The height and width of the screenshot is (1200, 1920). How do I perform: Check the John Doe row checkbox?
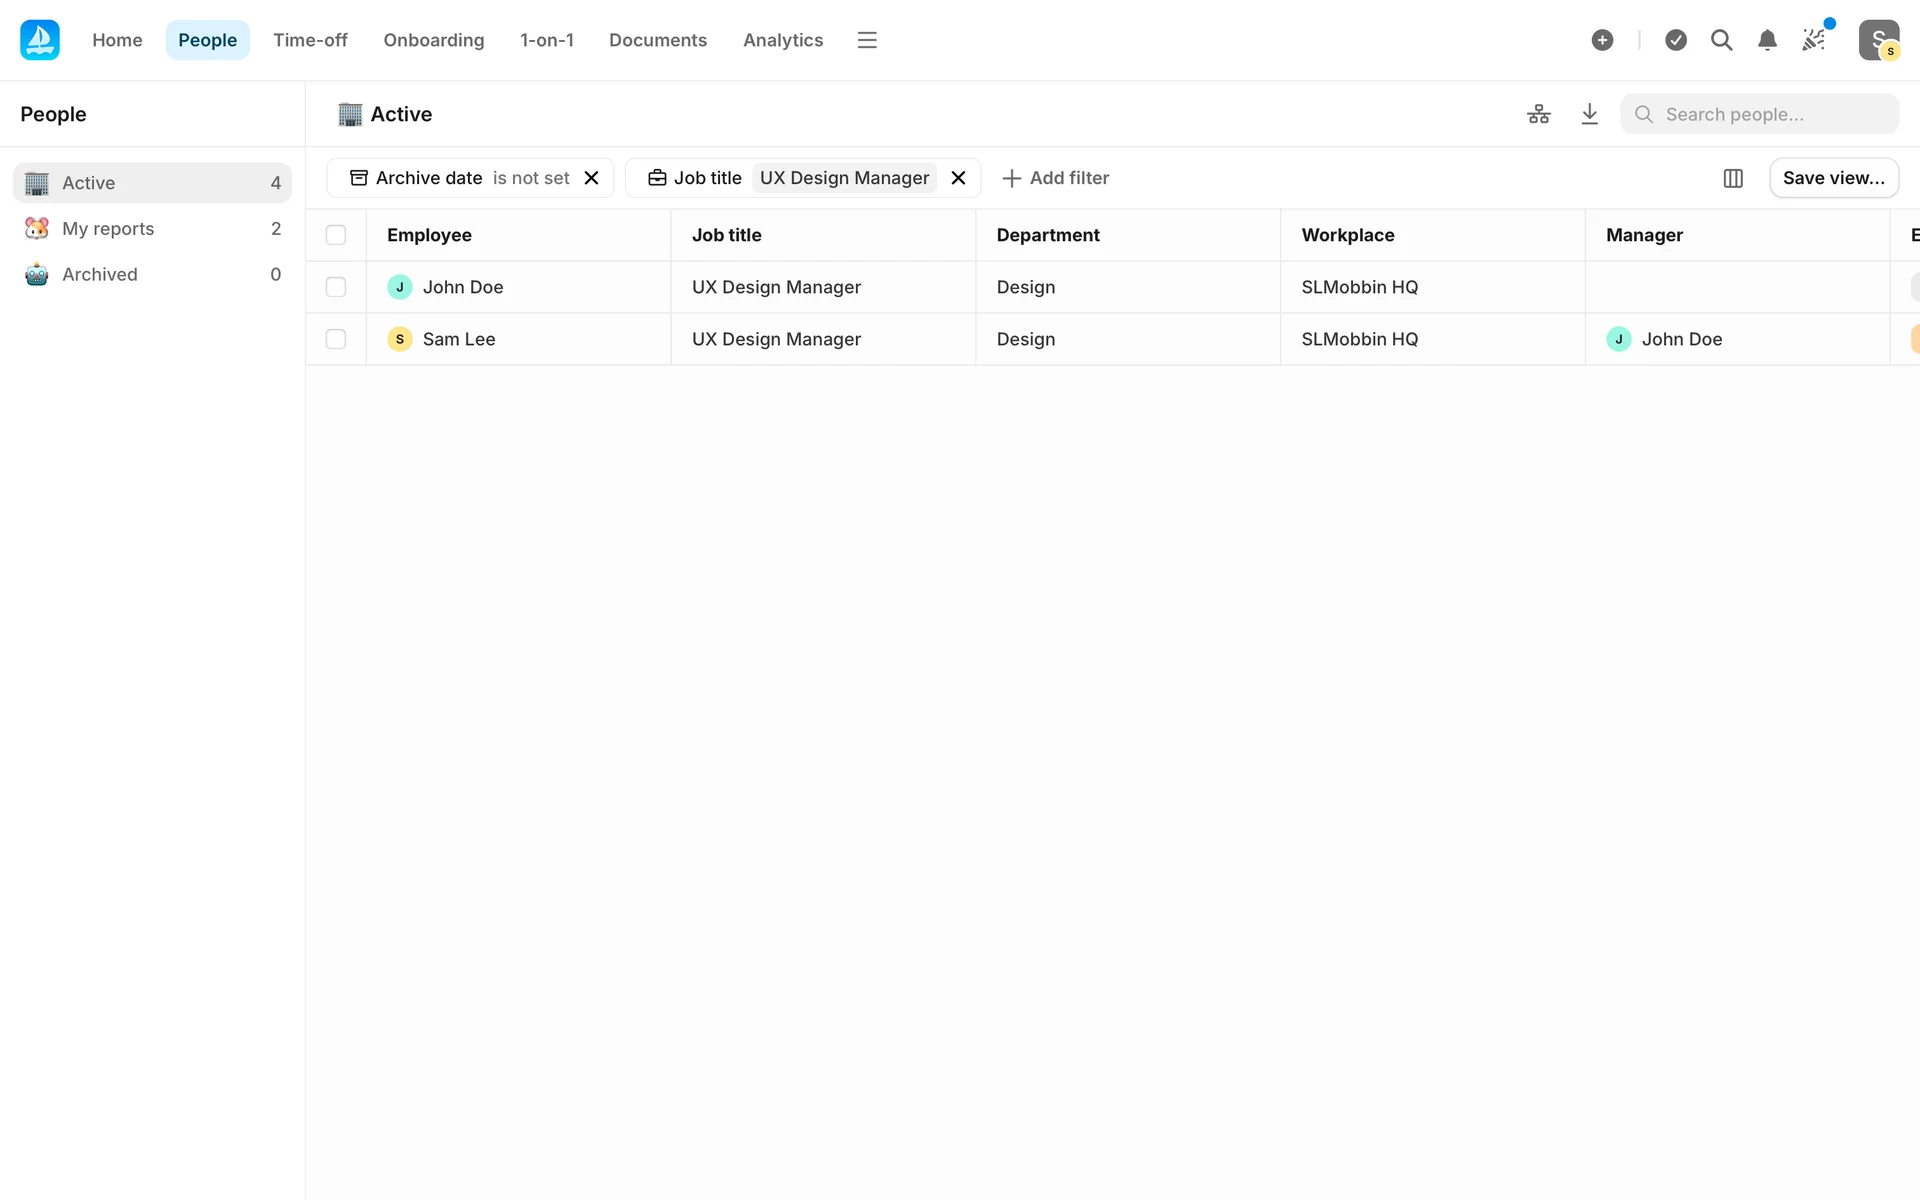tap(336, 287)
